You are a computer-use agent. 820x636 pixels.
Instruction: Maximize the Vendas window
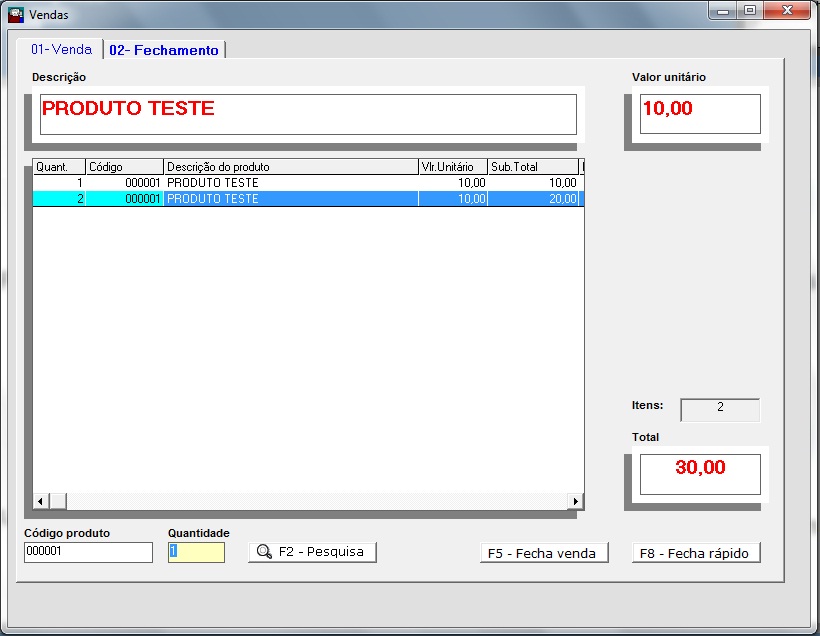point(749,11)
